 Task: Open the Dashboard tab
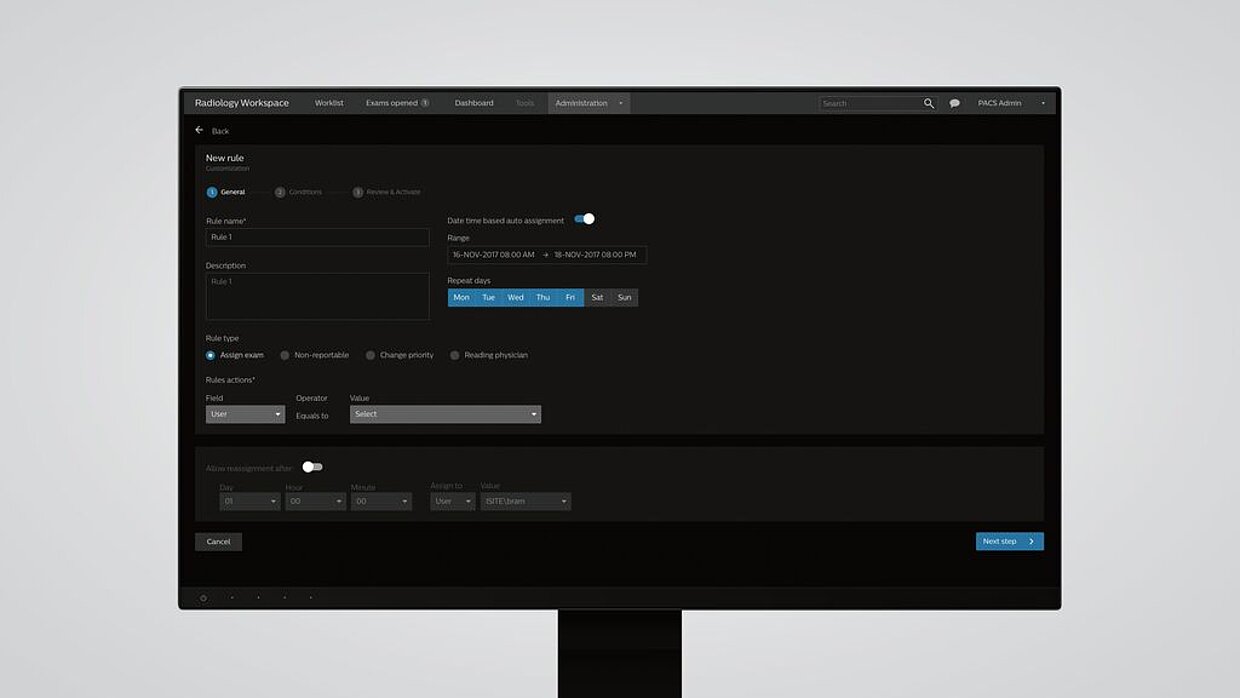click(x=474, y=103)
